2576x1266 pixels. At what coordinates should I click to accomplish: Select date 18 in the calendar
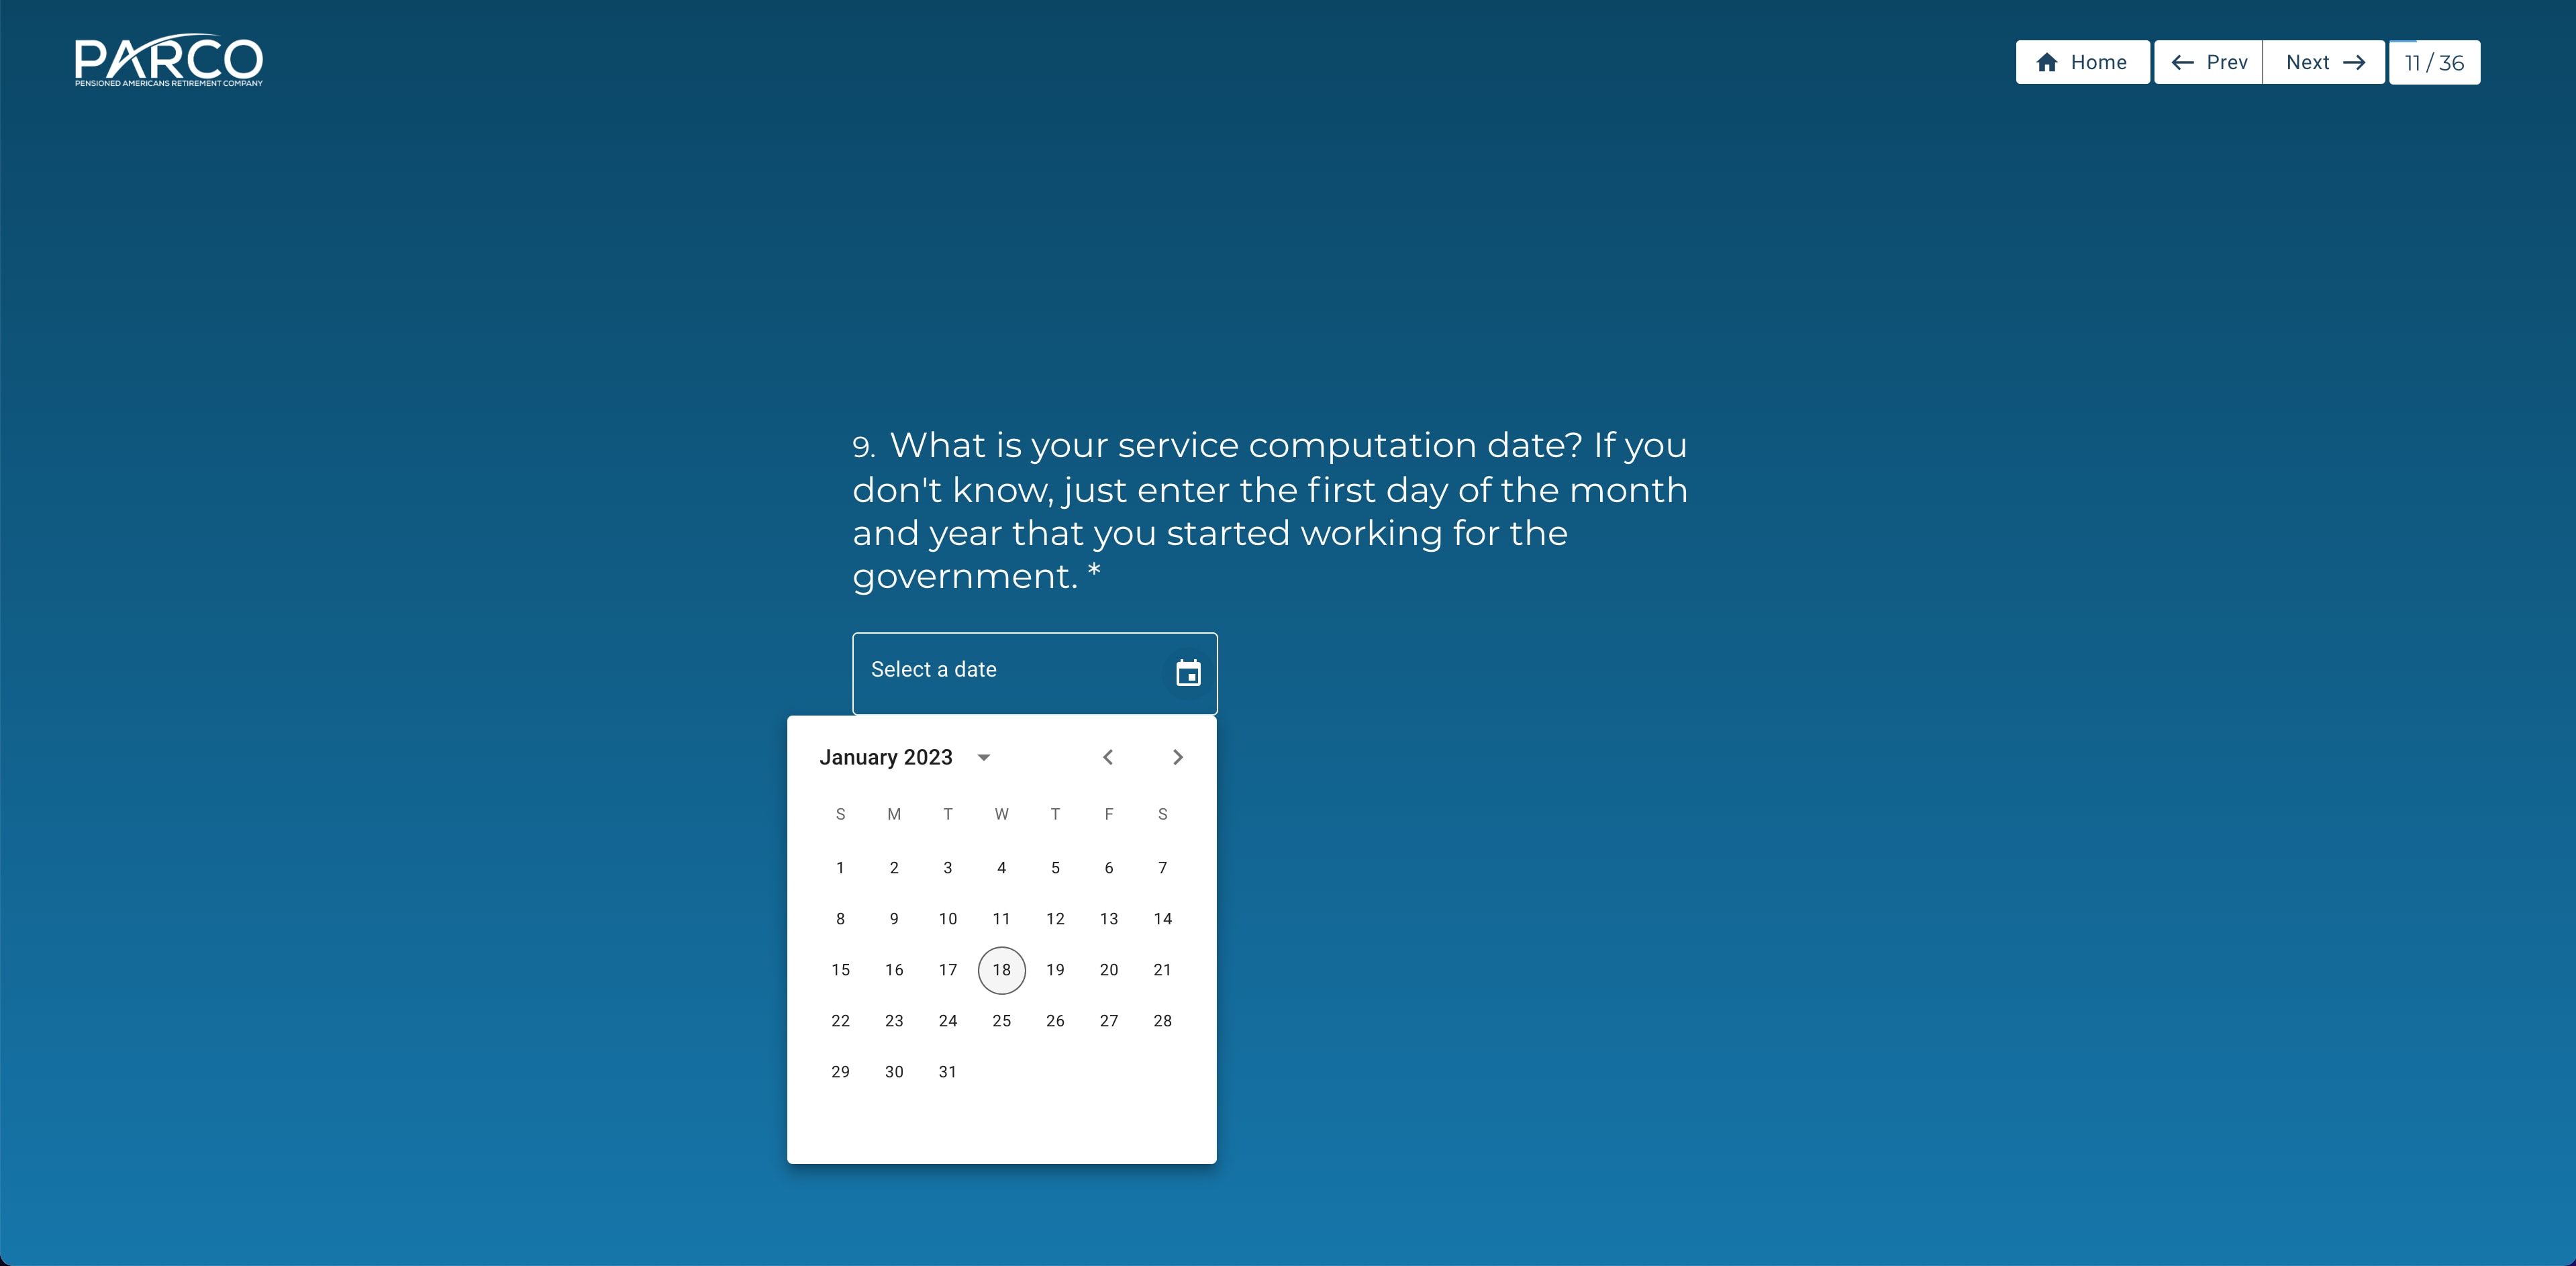click(1002, 969)
